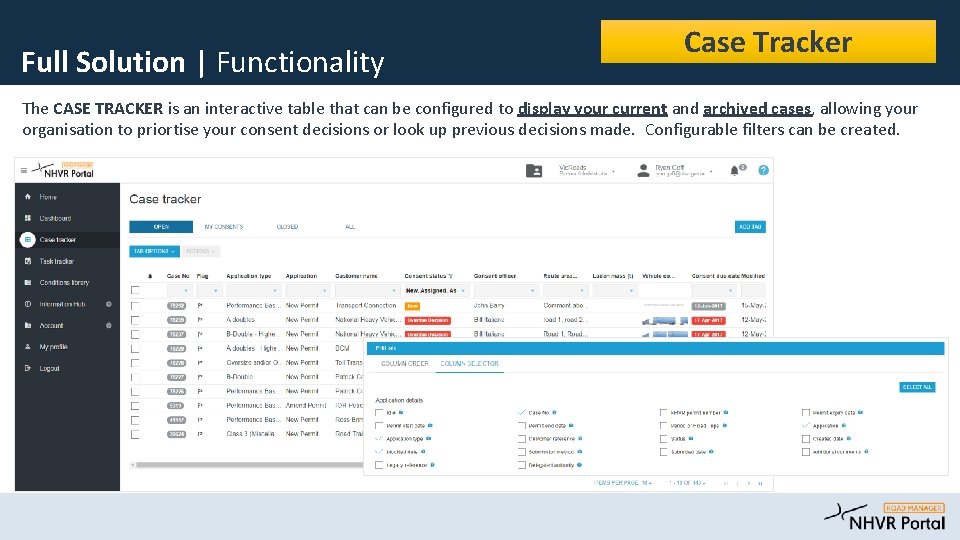Click the account folder icon in header
Viewport: 960px width, 540px height.
(534, 171)
